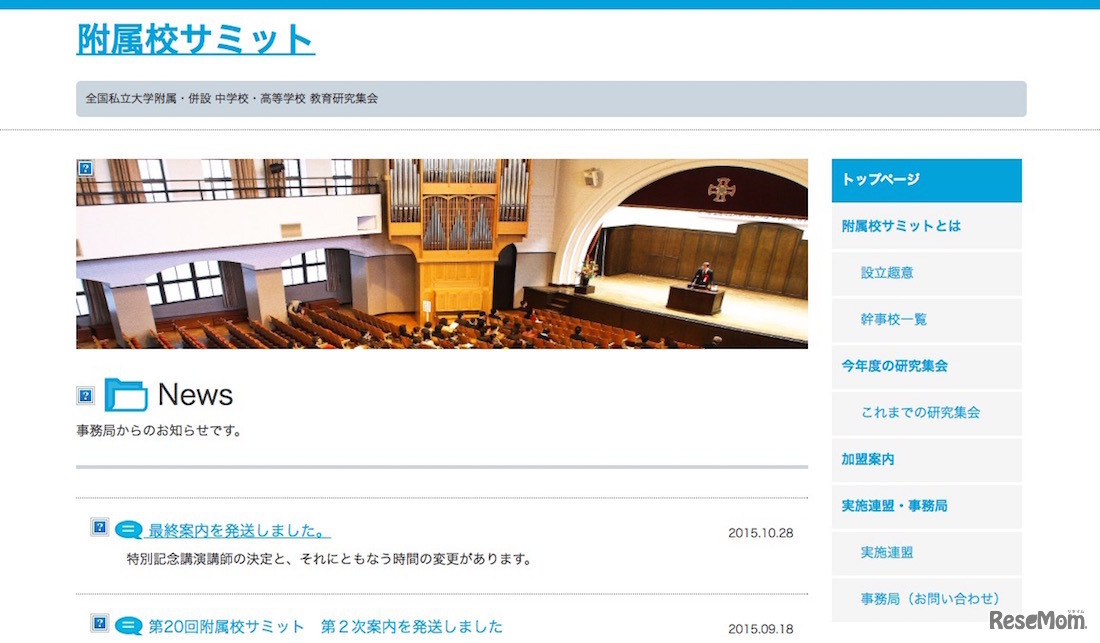Click the ReseMom logo watermark
Screen dimensions: 1100x643
click(1037, 620)
